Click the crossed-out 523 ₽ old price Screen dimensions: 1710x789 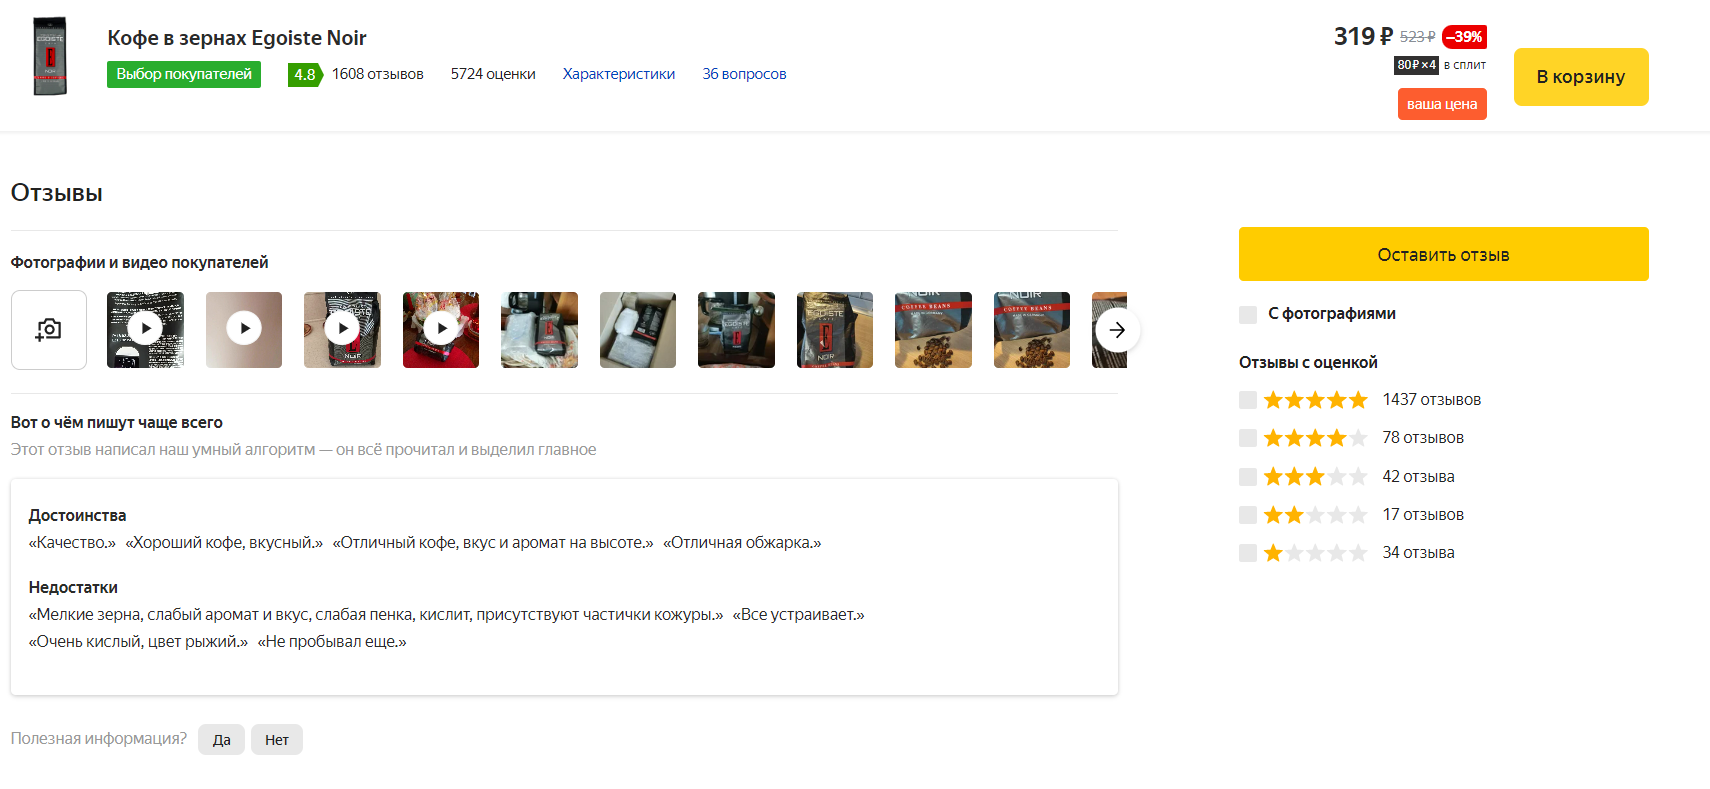[x=1417, y=37]
